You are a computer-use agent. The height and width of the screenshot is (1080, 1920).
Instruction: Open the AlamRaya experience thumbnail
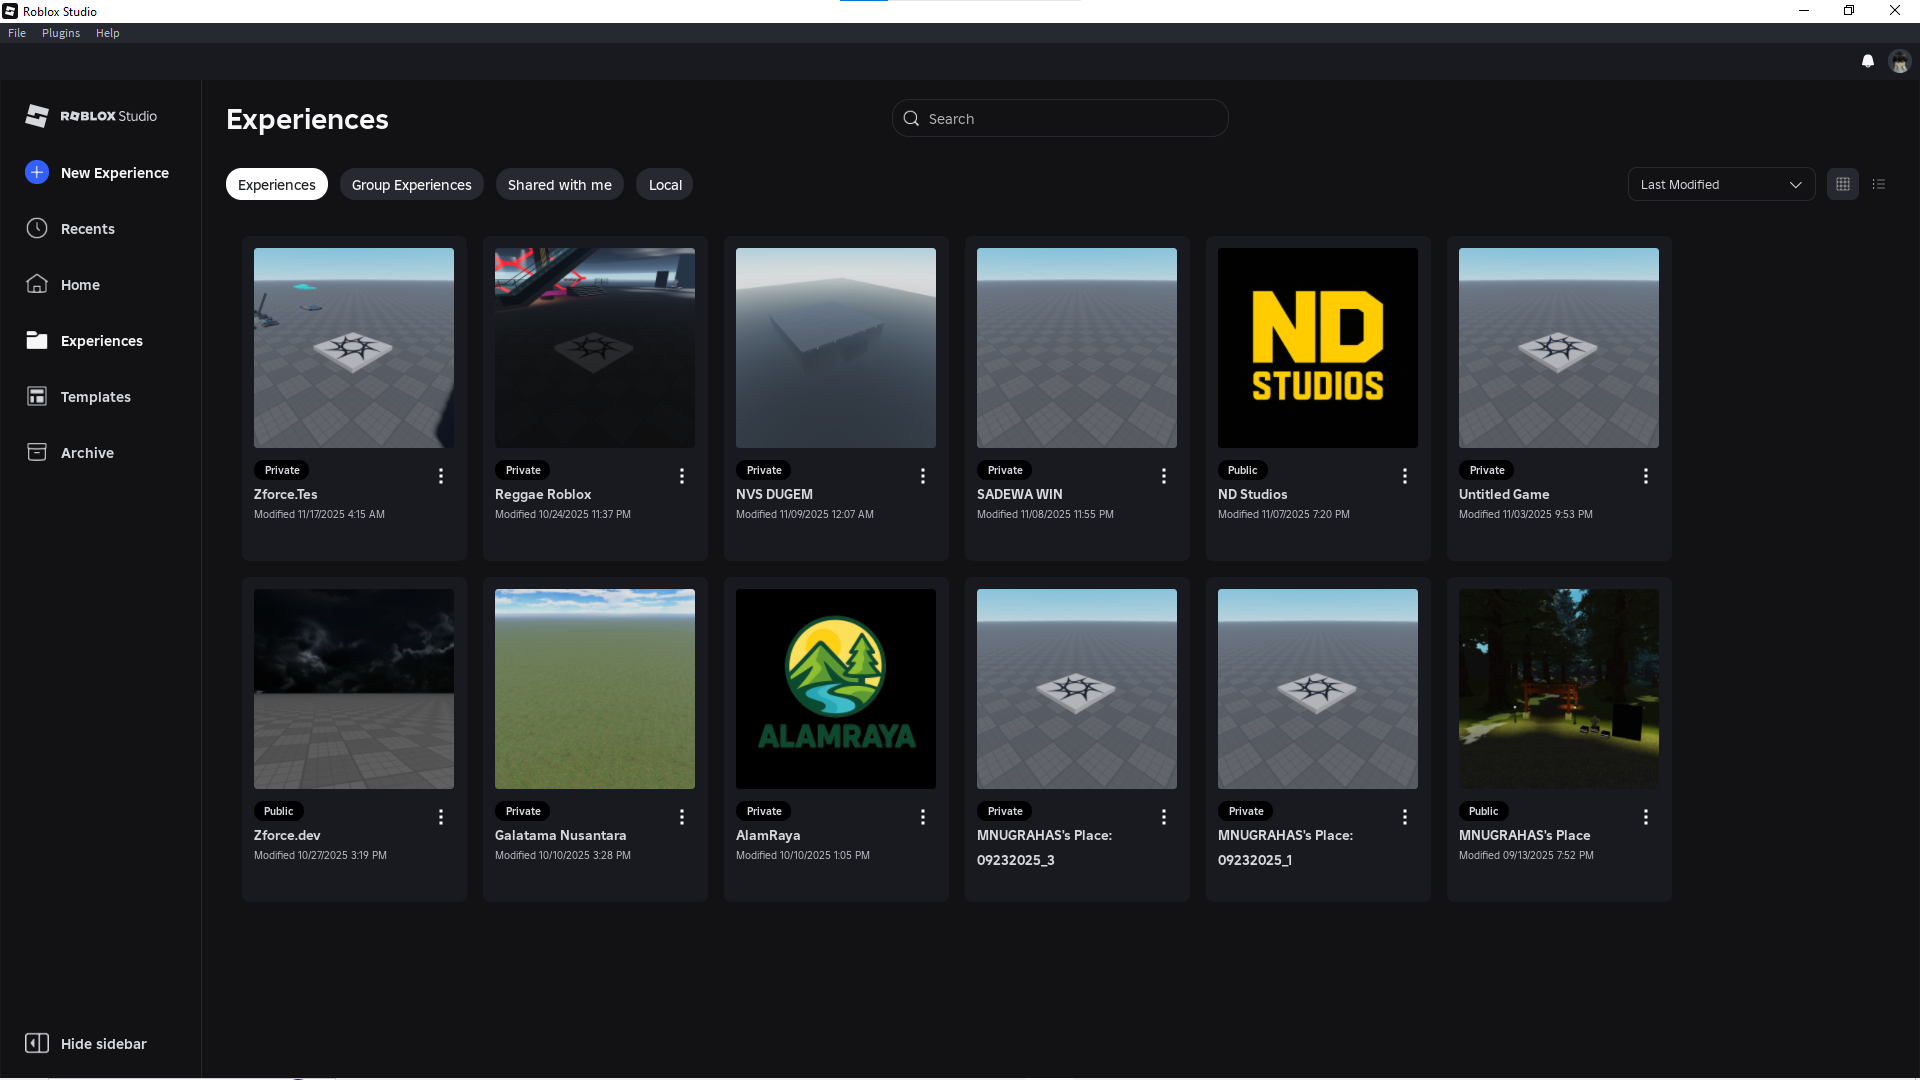coord(835,688)
